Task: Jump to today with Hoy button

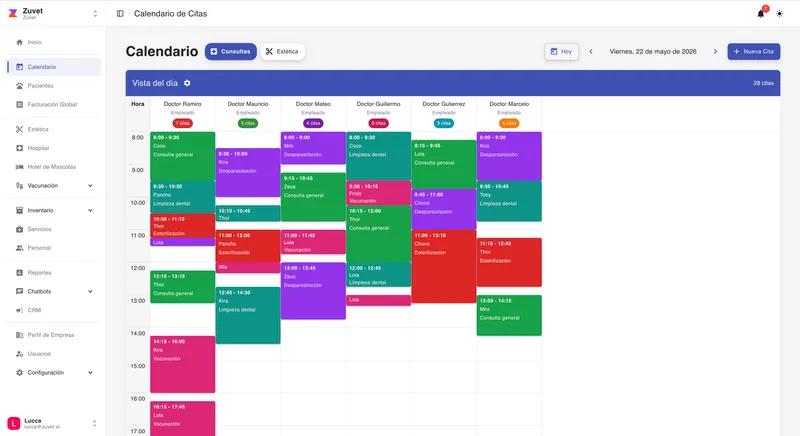Action: coord(561,52)
